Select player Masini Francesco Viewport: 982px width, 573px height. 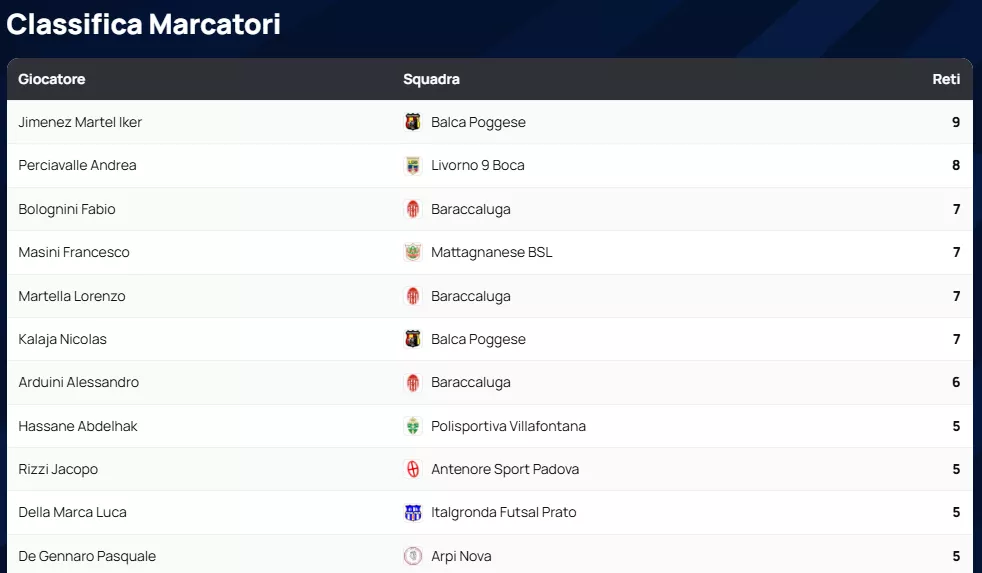tap(74, 252)
